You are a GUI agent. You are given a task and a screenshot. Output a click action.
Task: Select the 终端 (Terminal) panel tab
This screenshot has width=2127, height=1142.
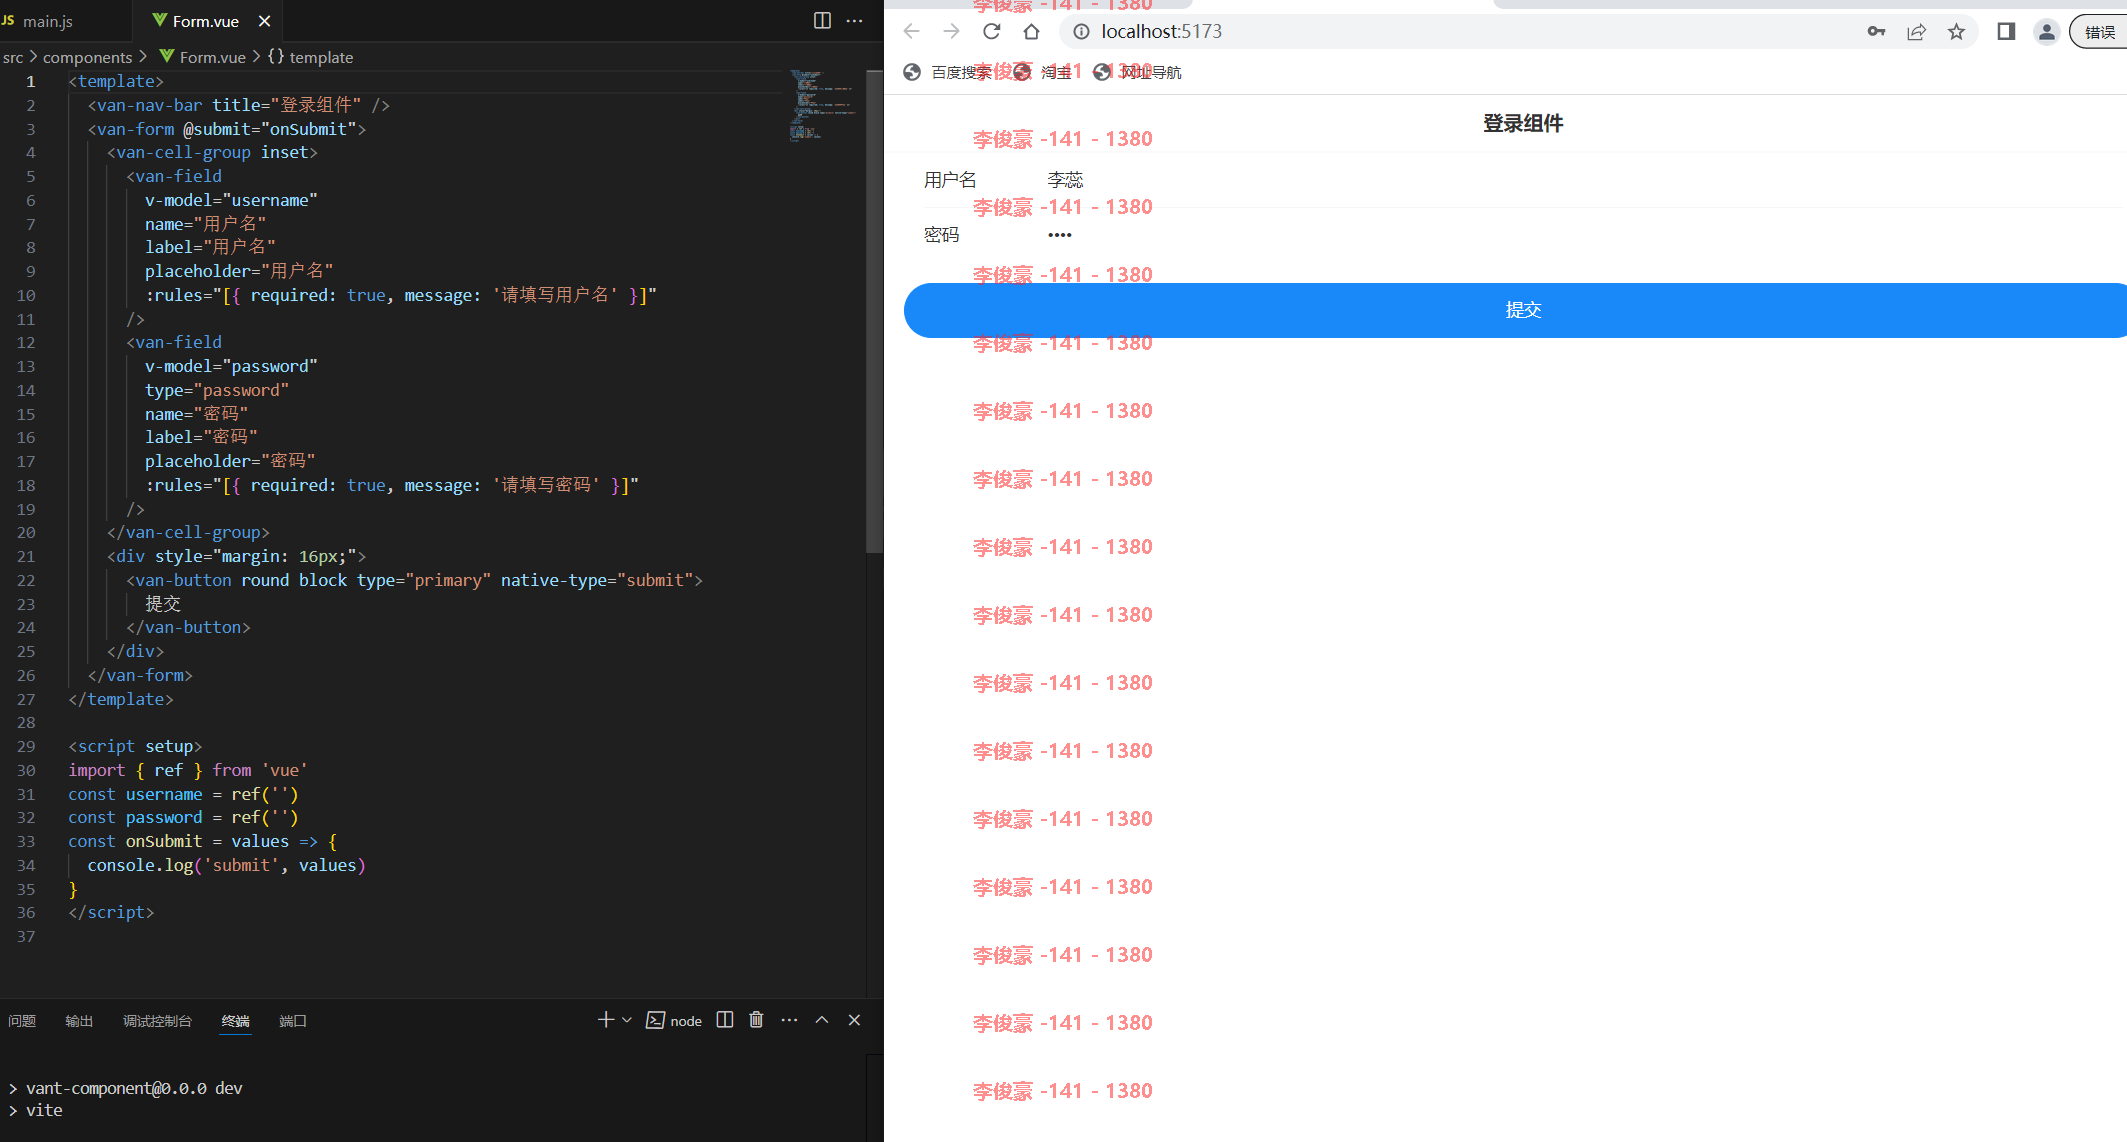coord(236,1021)
